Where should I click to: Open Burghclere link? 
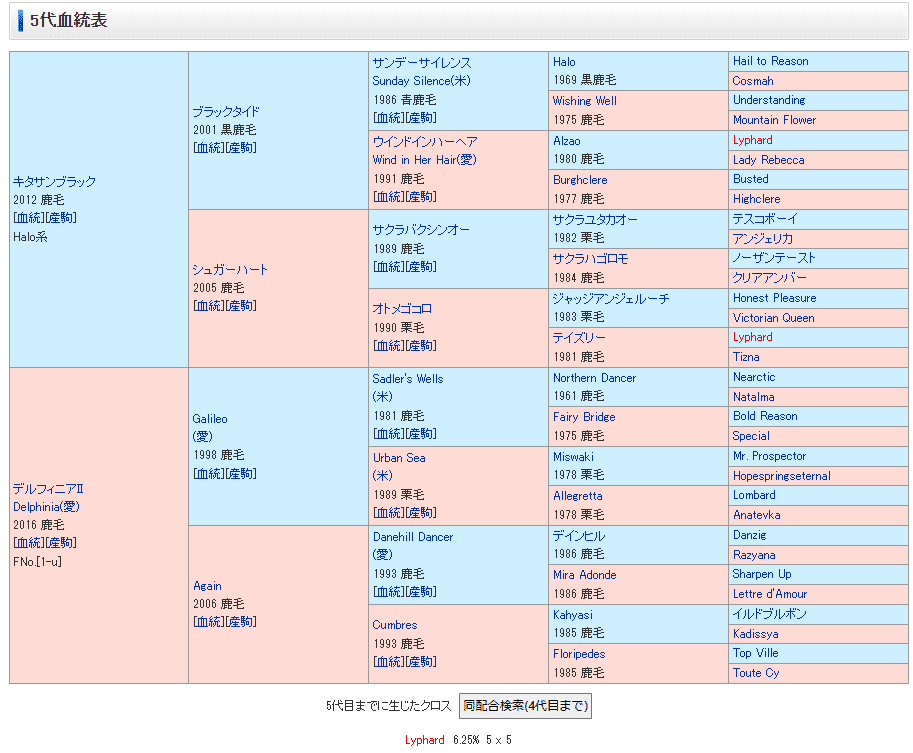[580, 180]
